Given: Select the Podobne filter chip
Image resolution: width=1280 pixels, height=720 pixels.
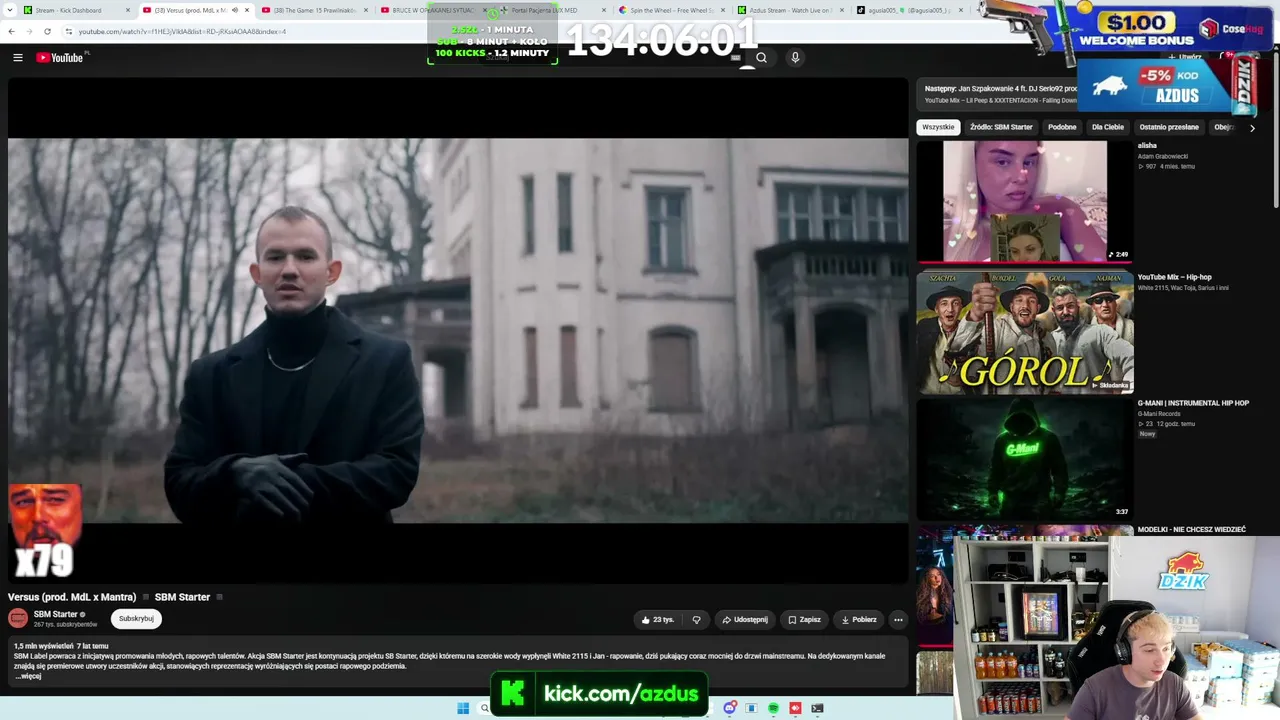Looking at the screenshot, I should (1062, 127).
